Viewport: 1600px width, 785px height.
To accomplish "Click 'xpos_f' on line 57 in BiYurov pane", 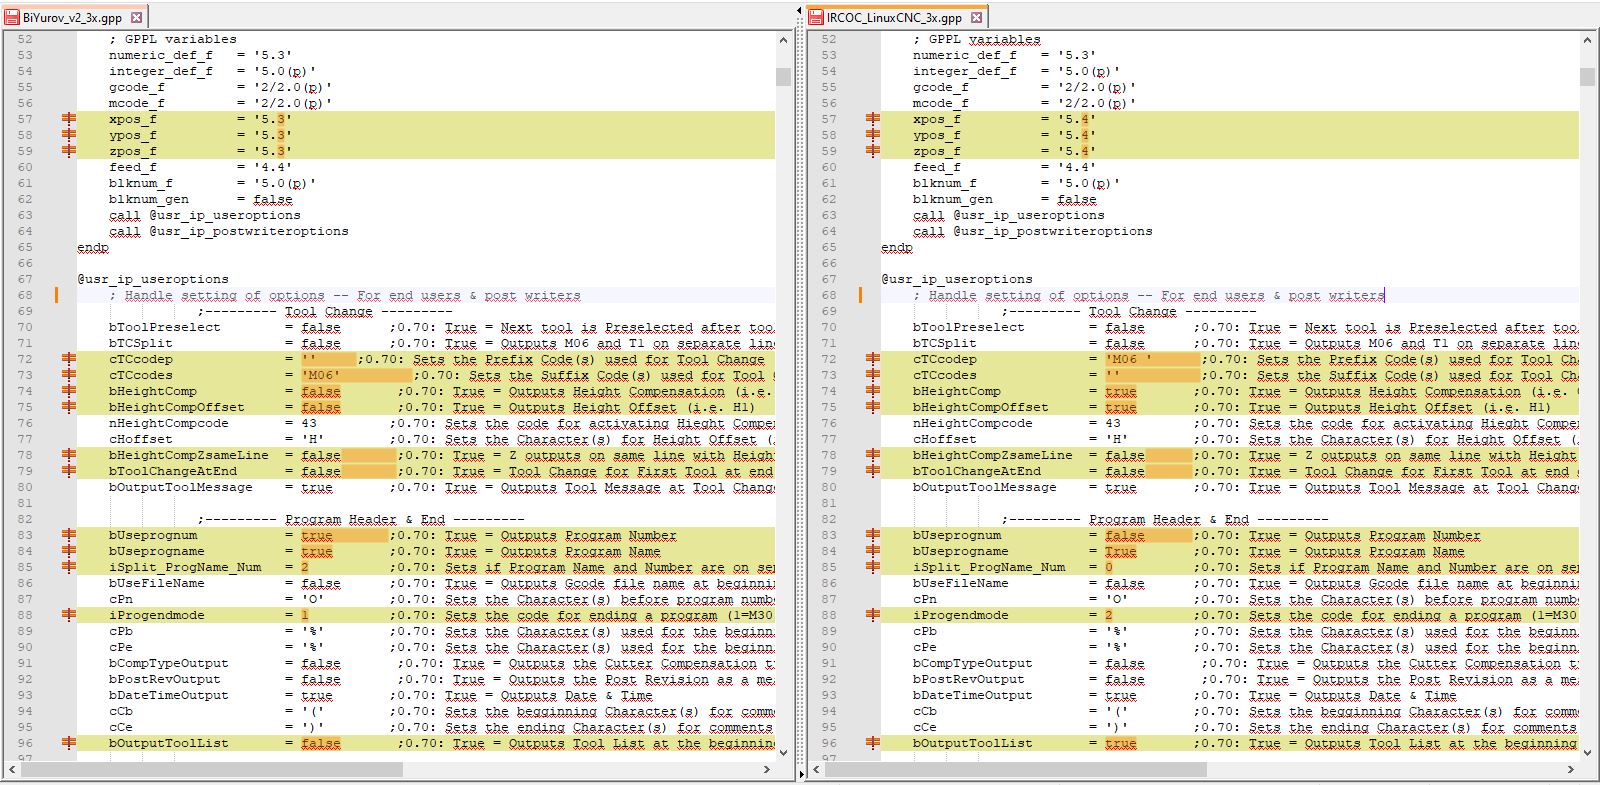I will tap(133, 119).
